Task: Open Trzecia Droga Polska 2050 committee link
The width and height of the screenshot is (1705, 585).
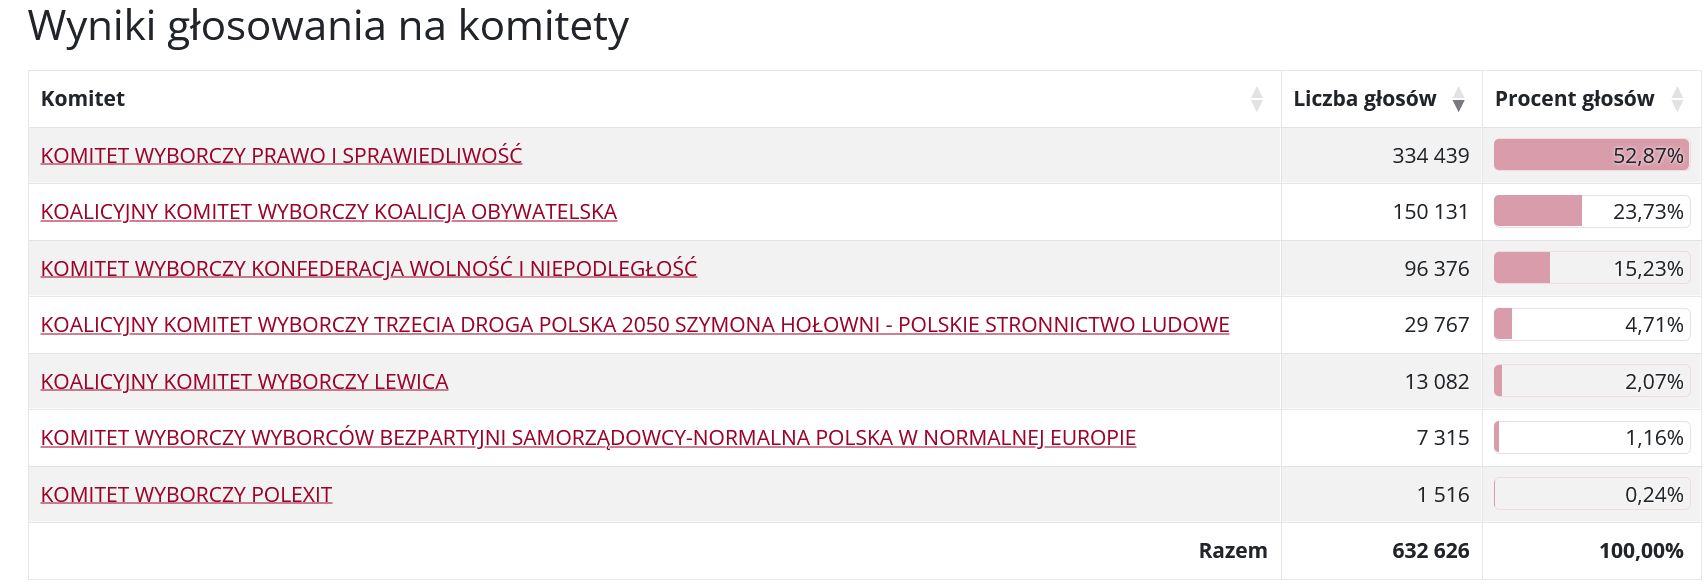Action: tap(635, 325)
